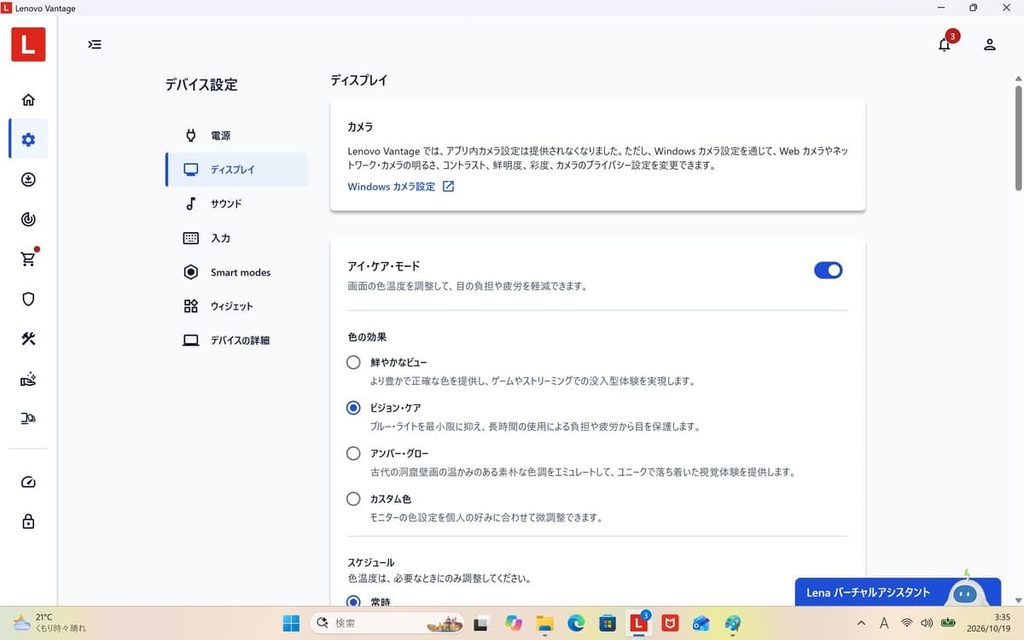Select ウィジェット in the device settings menu

click(x=236, y=306)
